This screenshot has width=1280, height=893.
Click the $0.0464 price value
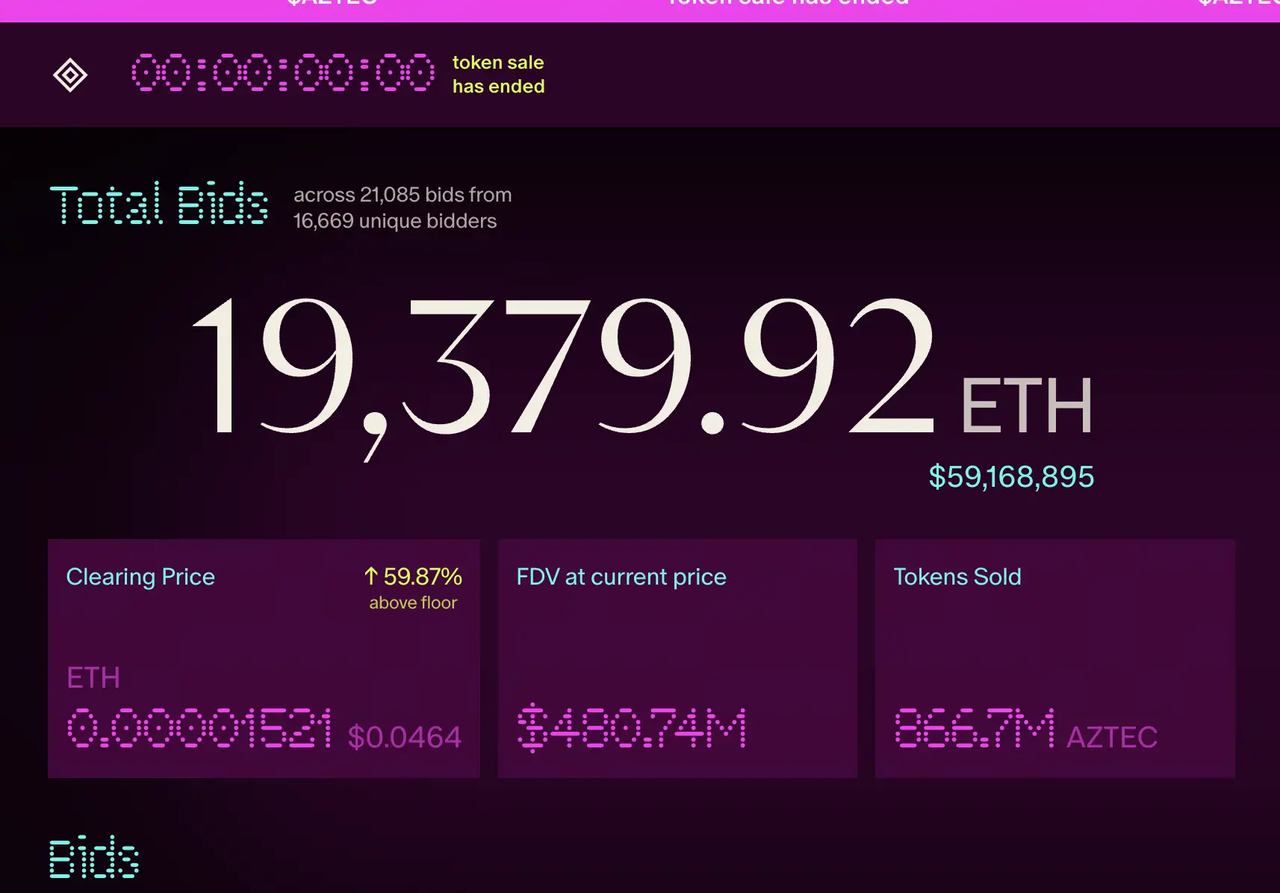click(405, 738)
